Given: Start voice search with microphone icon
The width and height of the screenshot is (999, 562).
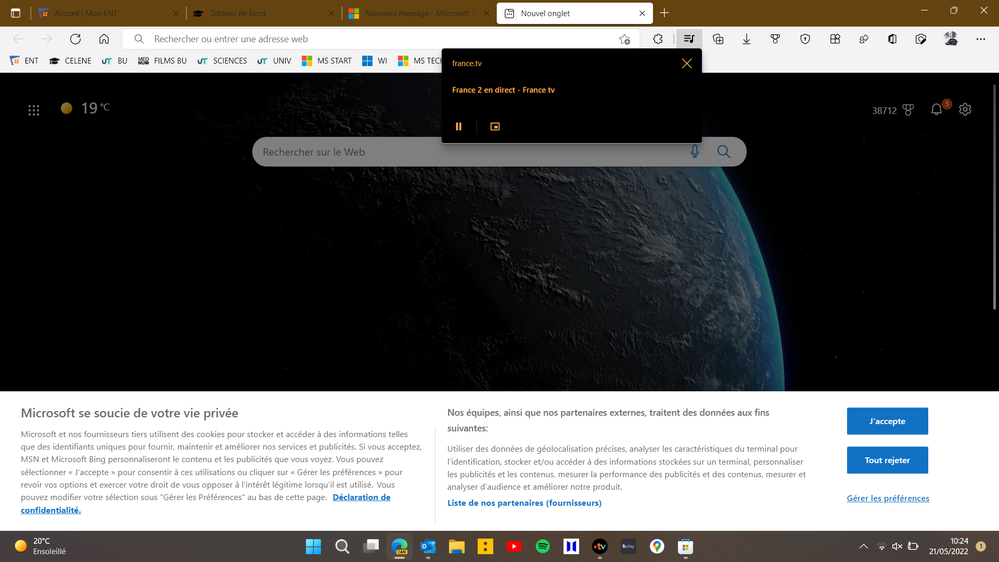Looking at the screenshot, I should click(x=694, y=152).
